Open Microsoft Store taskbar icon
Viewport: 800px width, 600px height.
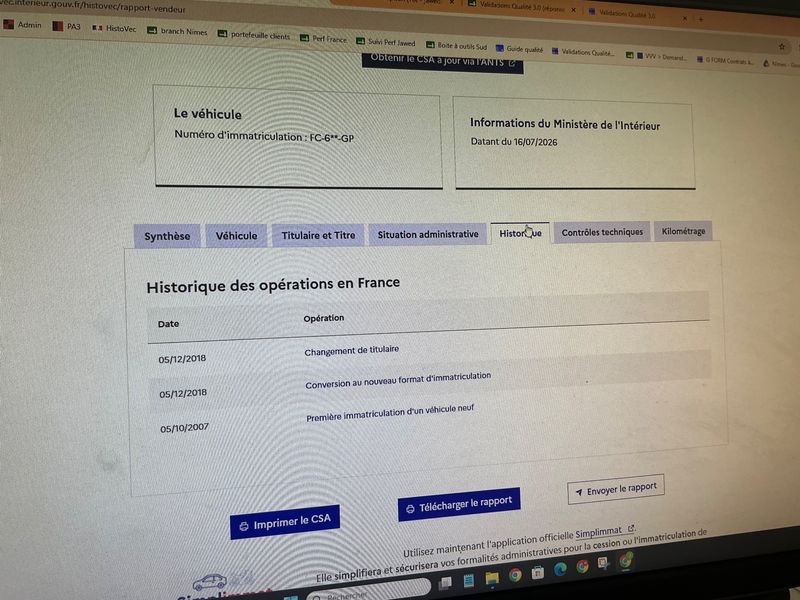538,573
